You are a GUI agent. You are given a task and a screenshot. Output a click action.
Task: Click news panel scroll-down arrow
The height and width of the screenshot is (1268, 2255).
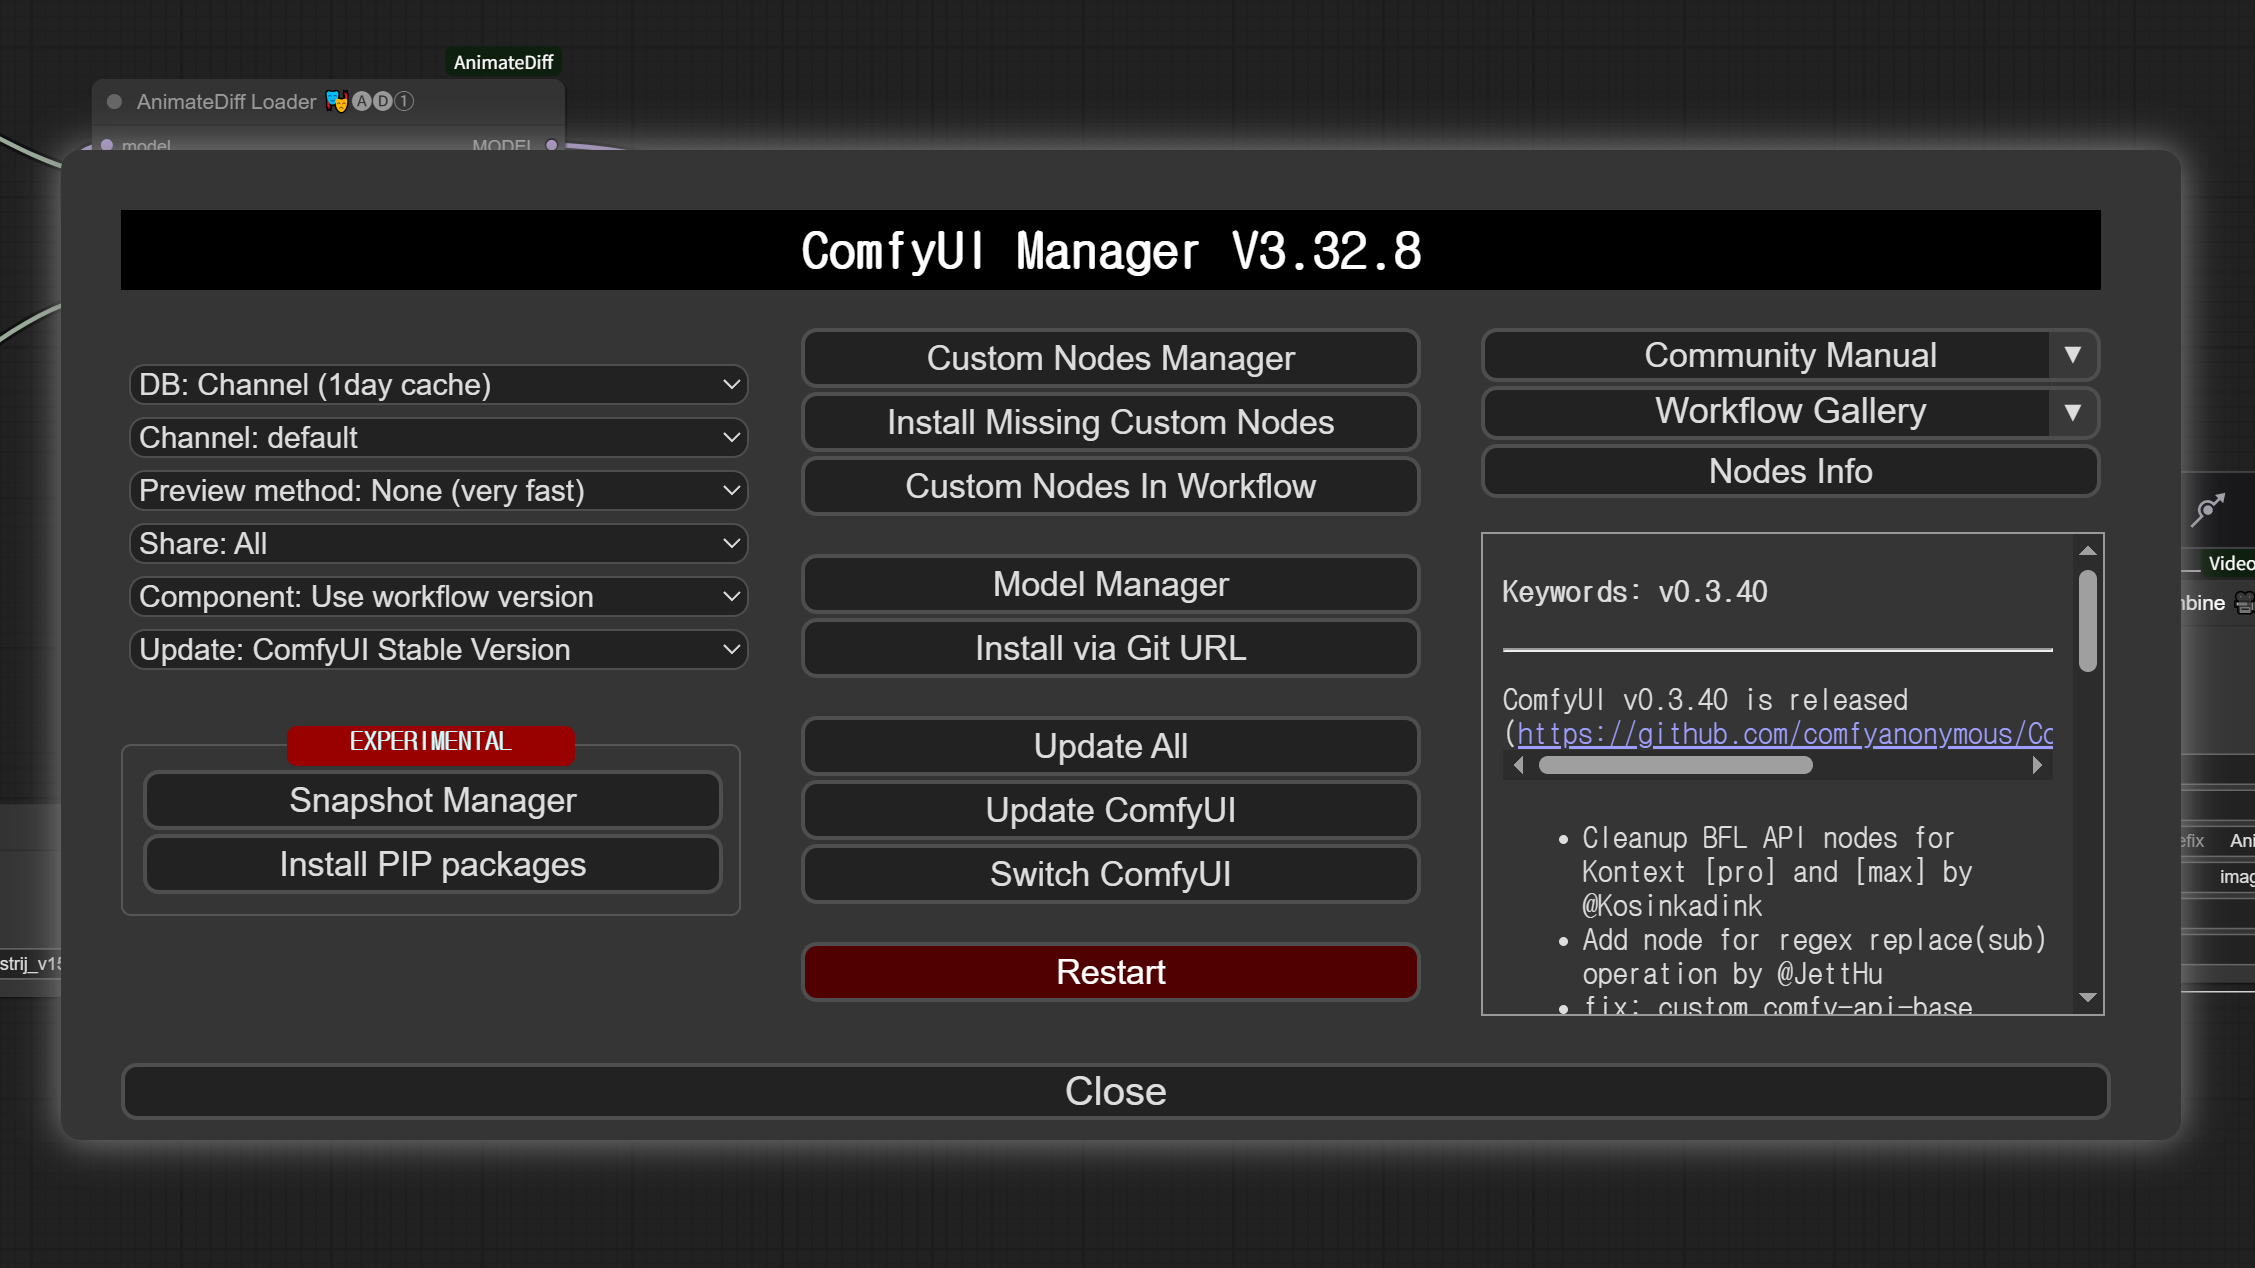point(2087,997)
